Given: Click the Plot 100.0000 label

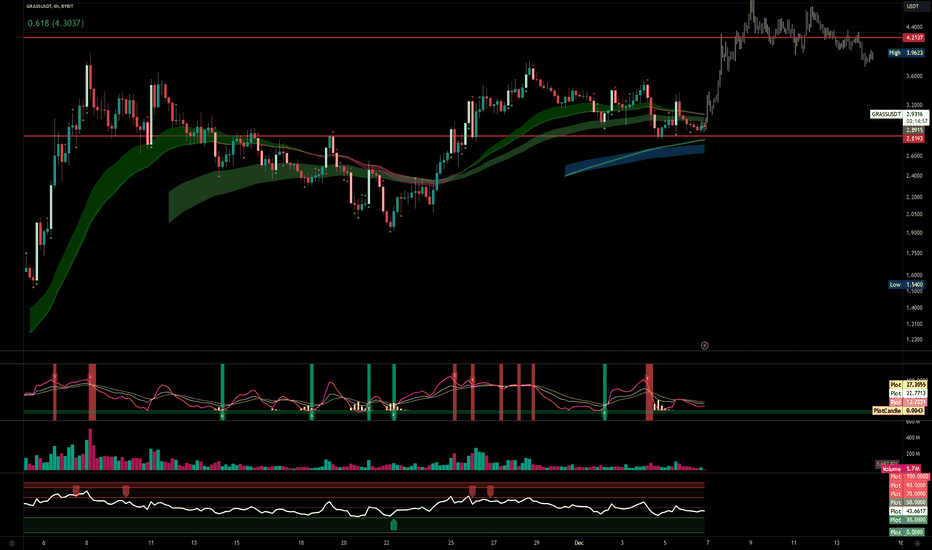Looking at the screenshot, I should 909,477.
